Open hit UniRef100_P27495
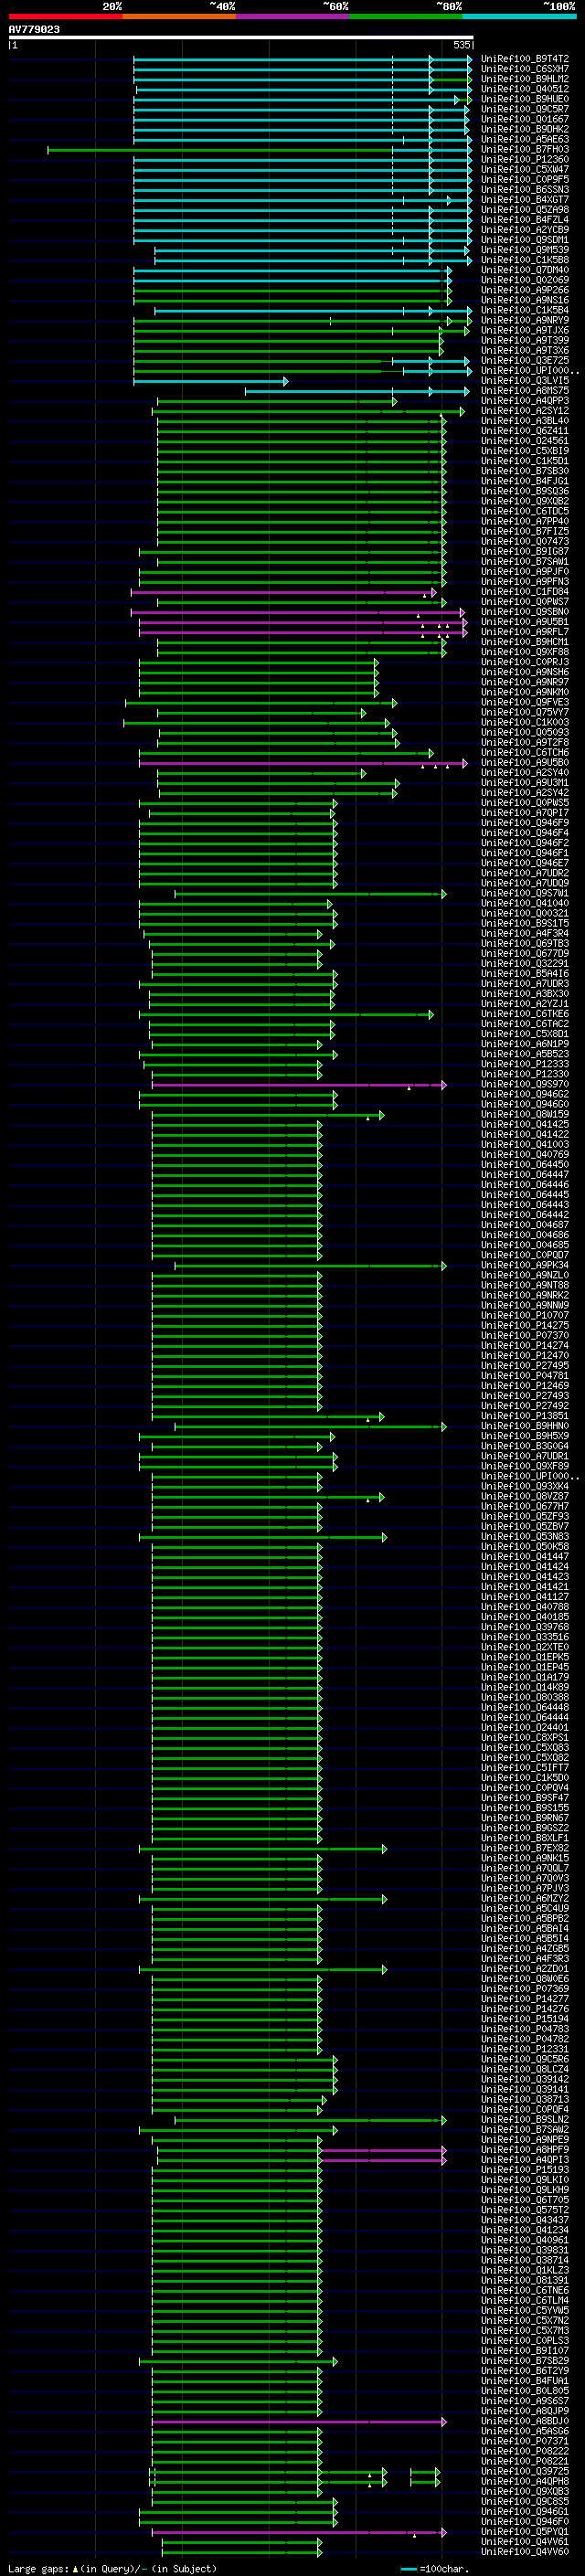The image size is (585, 2576). tap(525, 1365)
